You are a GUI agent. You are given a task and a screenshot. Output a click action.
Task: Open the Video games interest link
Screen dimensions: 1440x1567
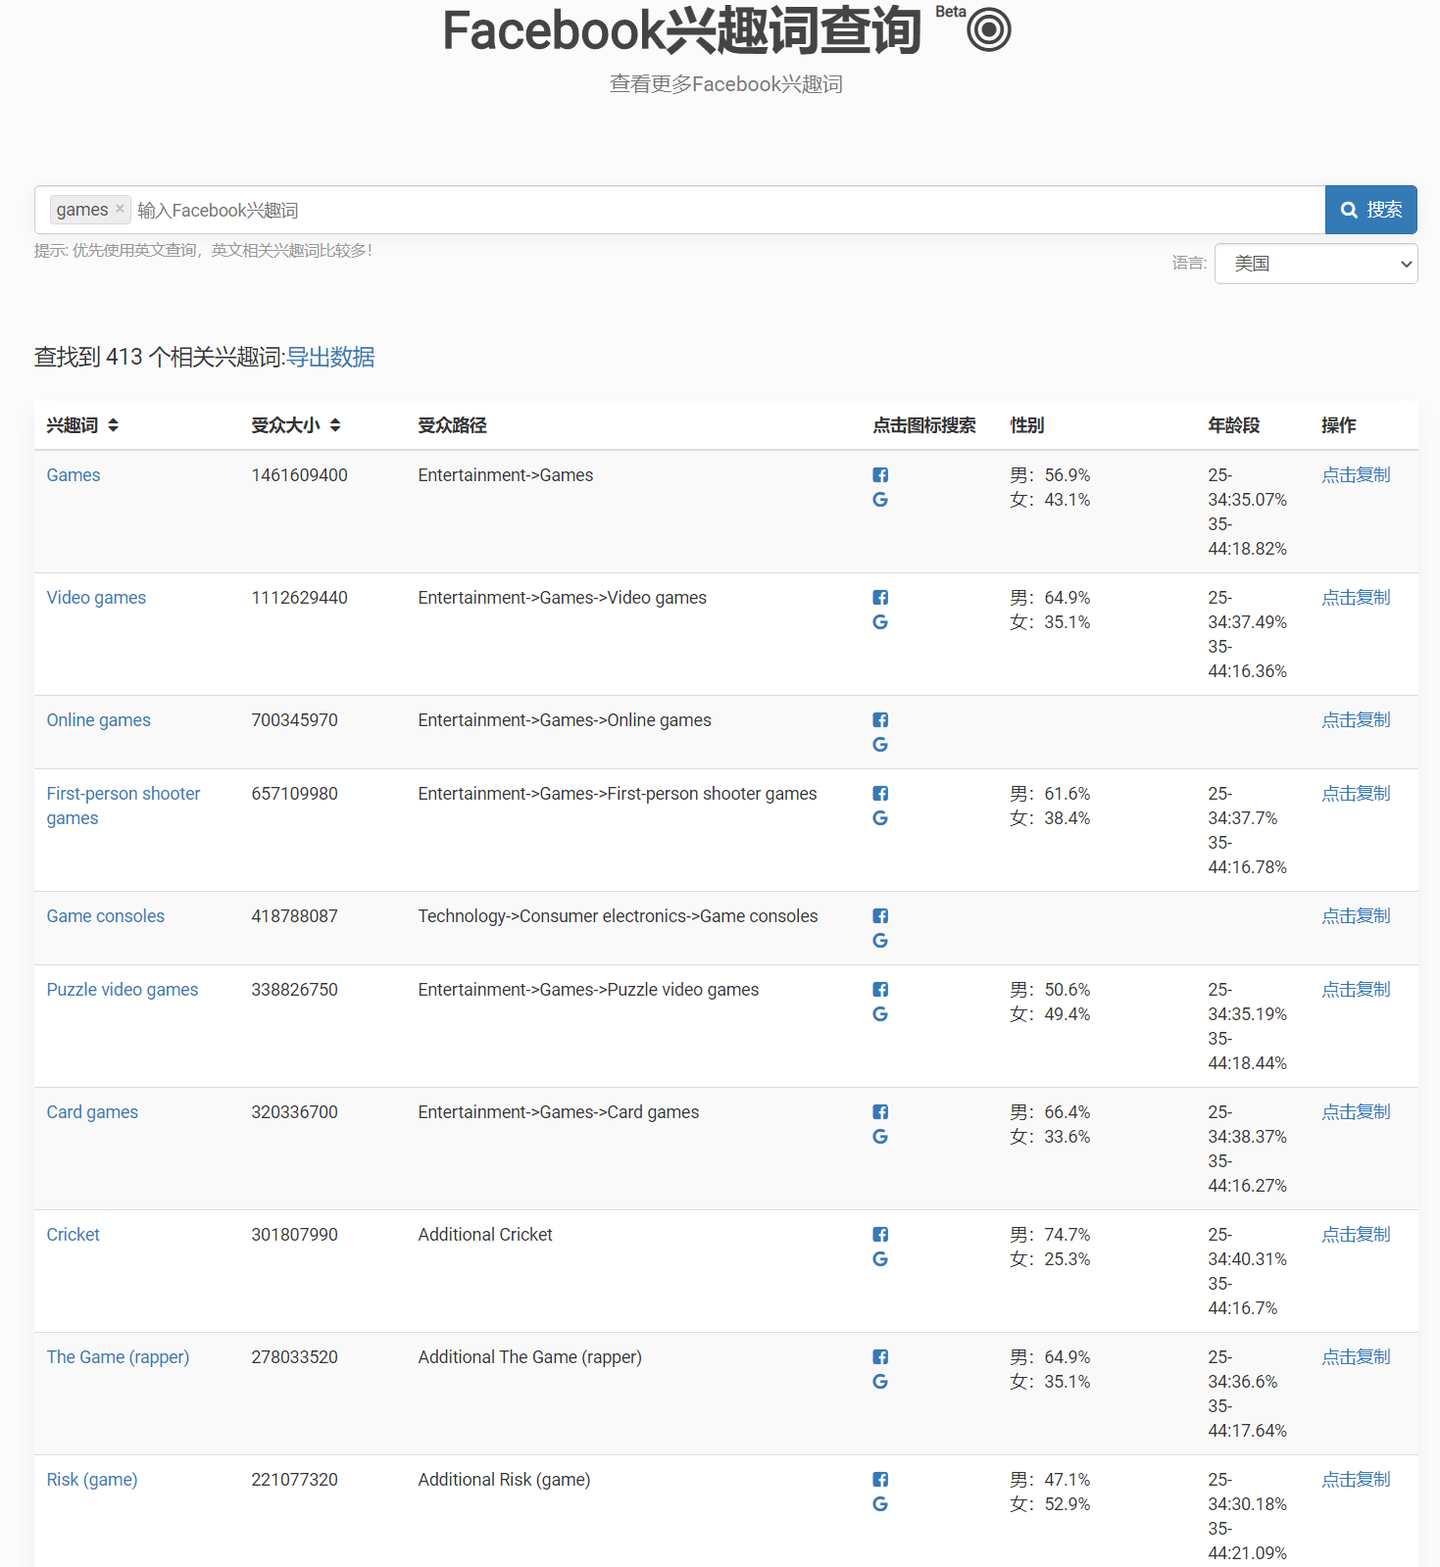(x=96, y=598)
